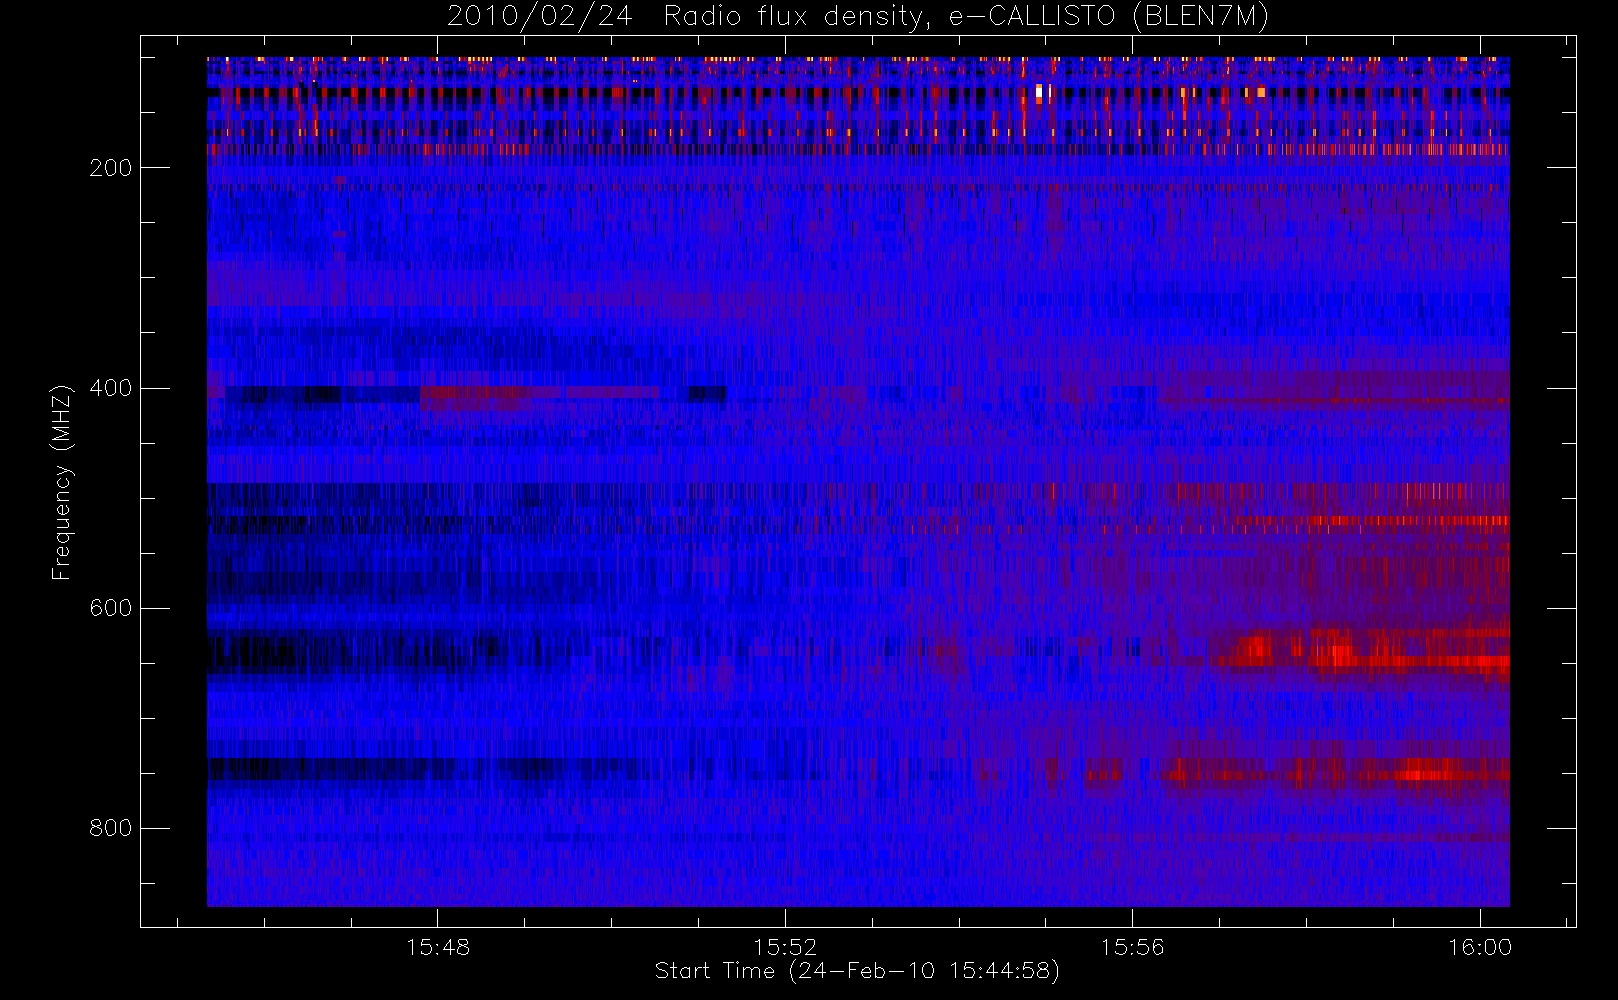
Task: Click the 800 frequency tick label
Action: point(111,828)
